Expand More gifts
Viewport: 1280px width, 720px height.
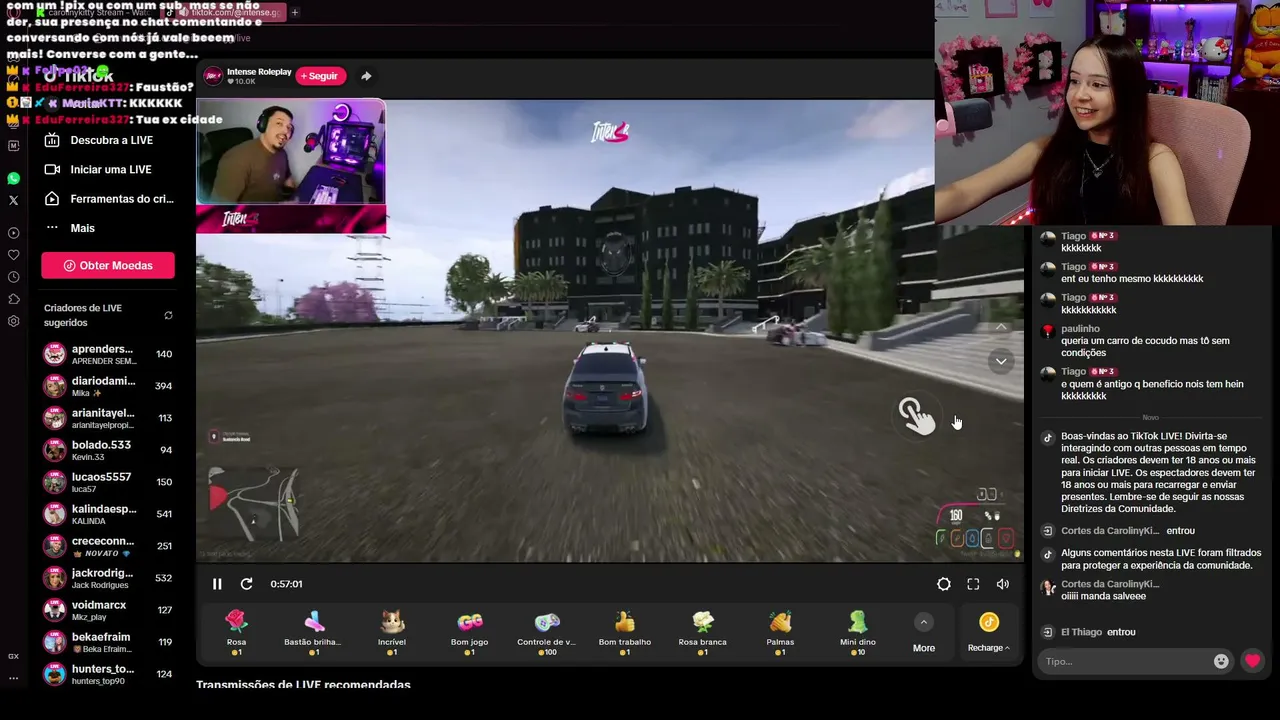(x=924, y=634)
